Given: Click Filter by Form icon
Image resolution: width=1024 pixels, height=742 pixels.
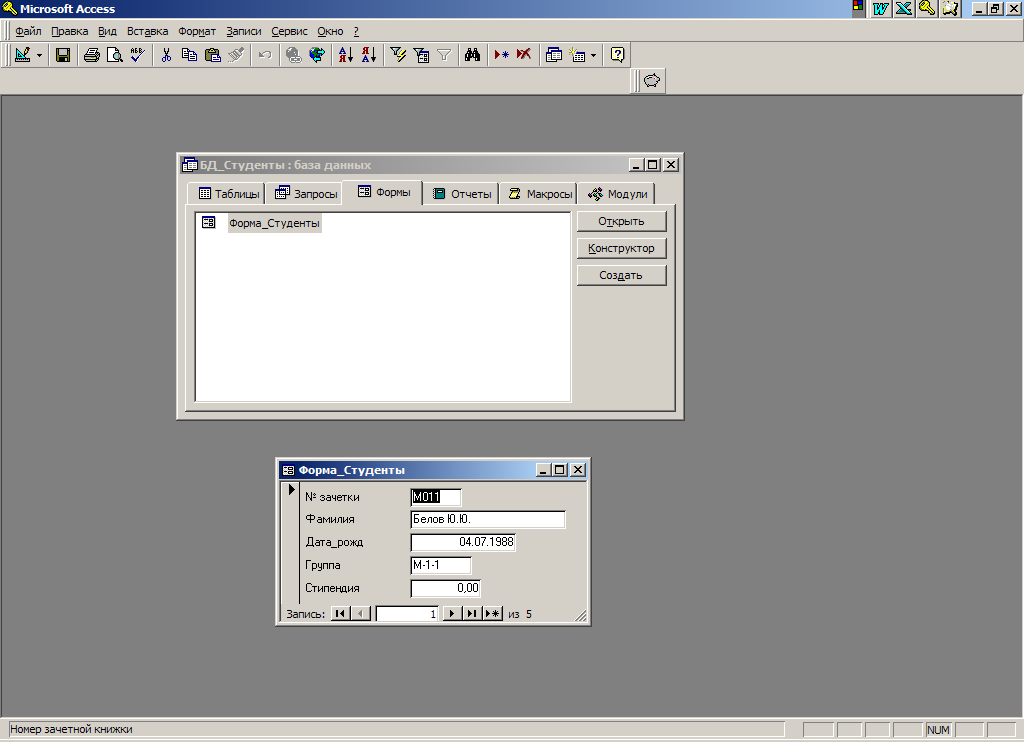Looking at the screenshot, I should [421, 55].
